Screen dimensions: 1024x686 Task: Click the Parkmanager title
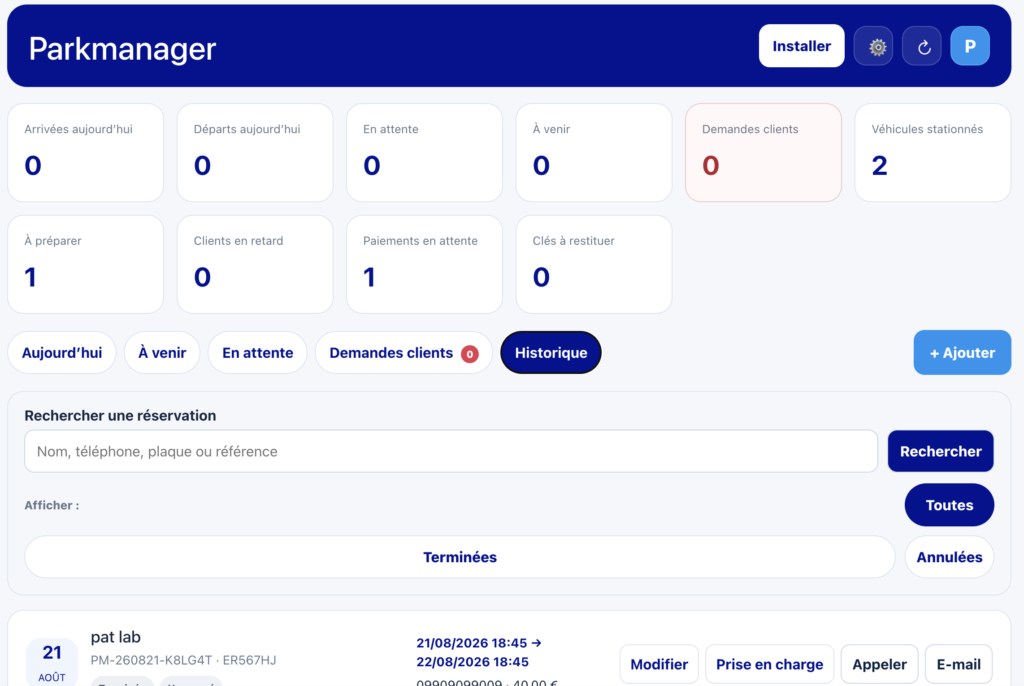pyautogui.click(x=122, y=49)
